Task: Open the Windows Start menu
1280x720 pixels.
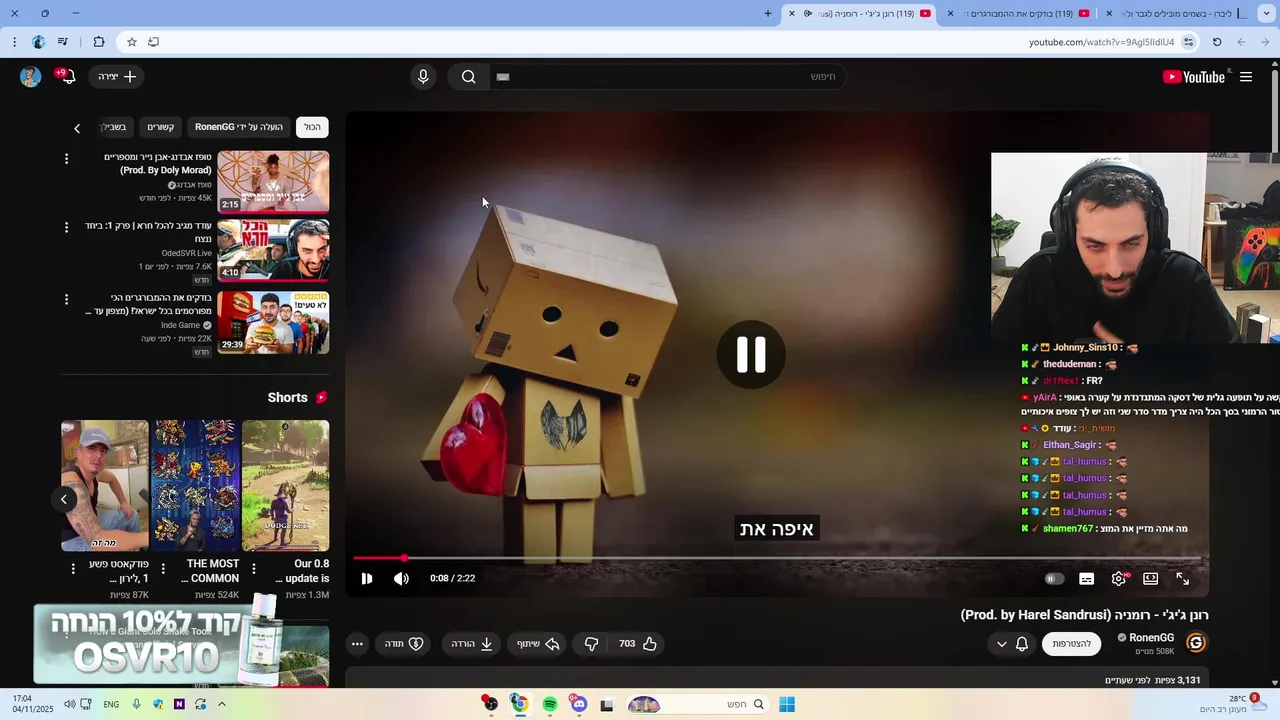Action: point(787,705)
